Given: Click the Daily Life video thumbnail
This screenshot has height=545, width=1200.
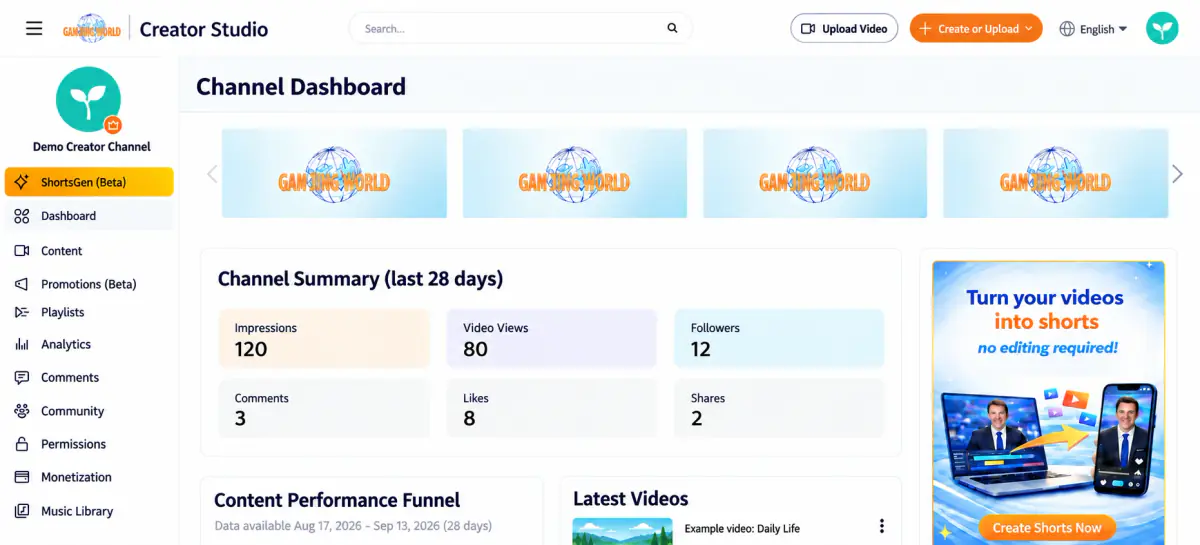Looking at the screenshot, I should [x=622, y=531].
